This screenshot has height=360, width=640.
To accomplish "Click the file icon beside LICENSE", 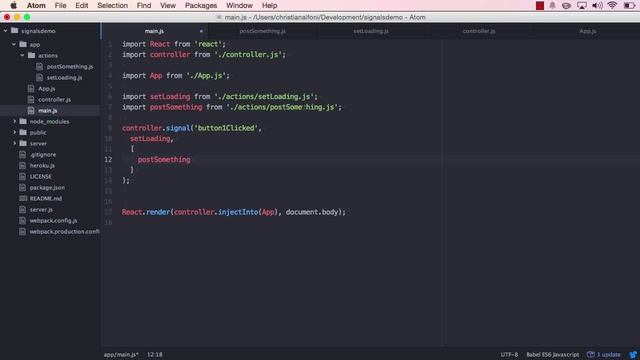I will pyautogui.click(x=22, y=176).
